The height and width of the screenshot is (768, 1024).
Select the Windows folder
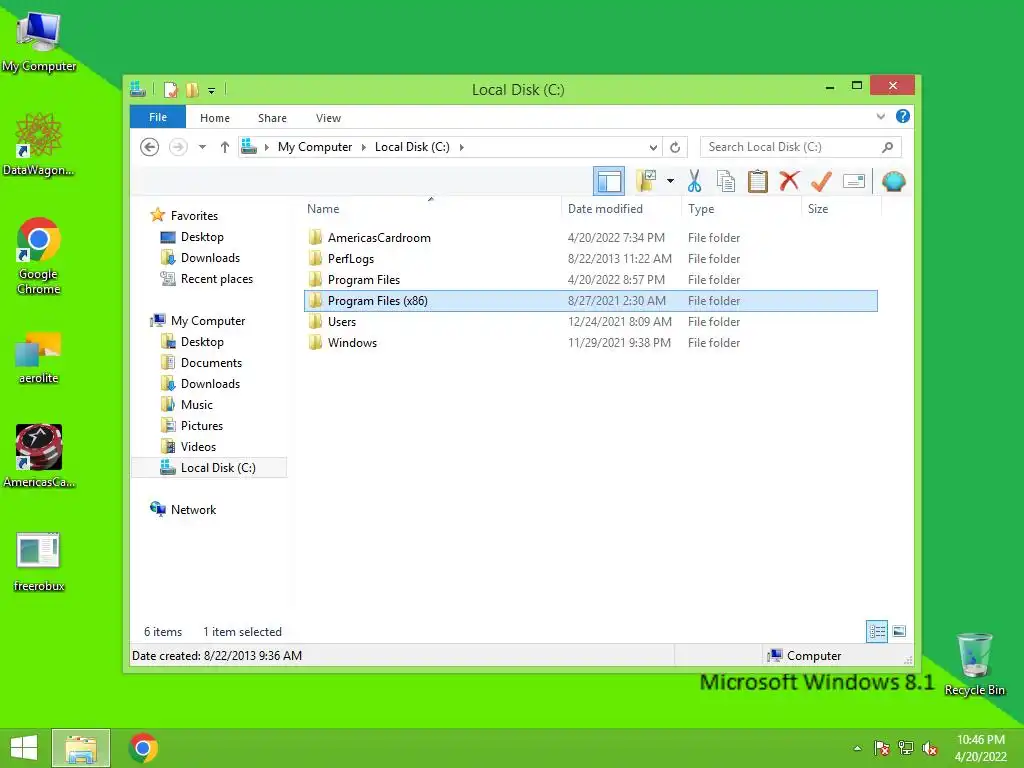pos(590,342)
